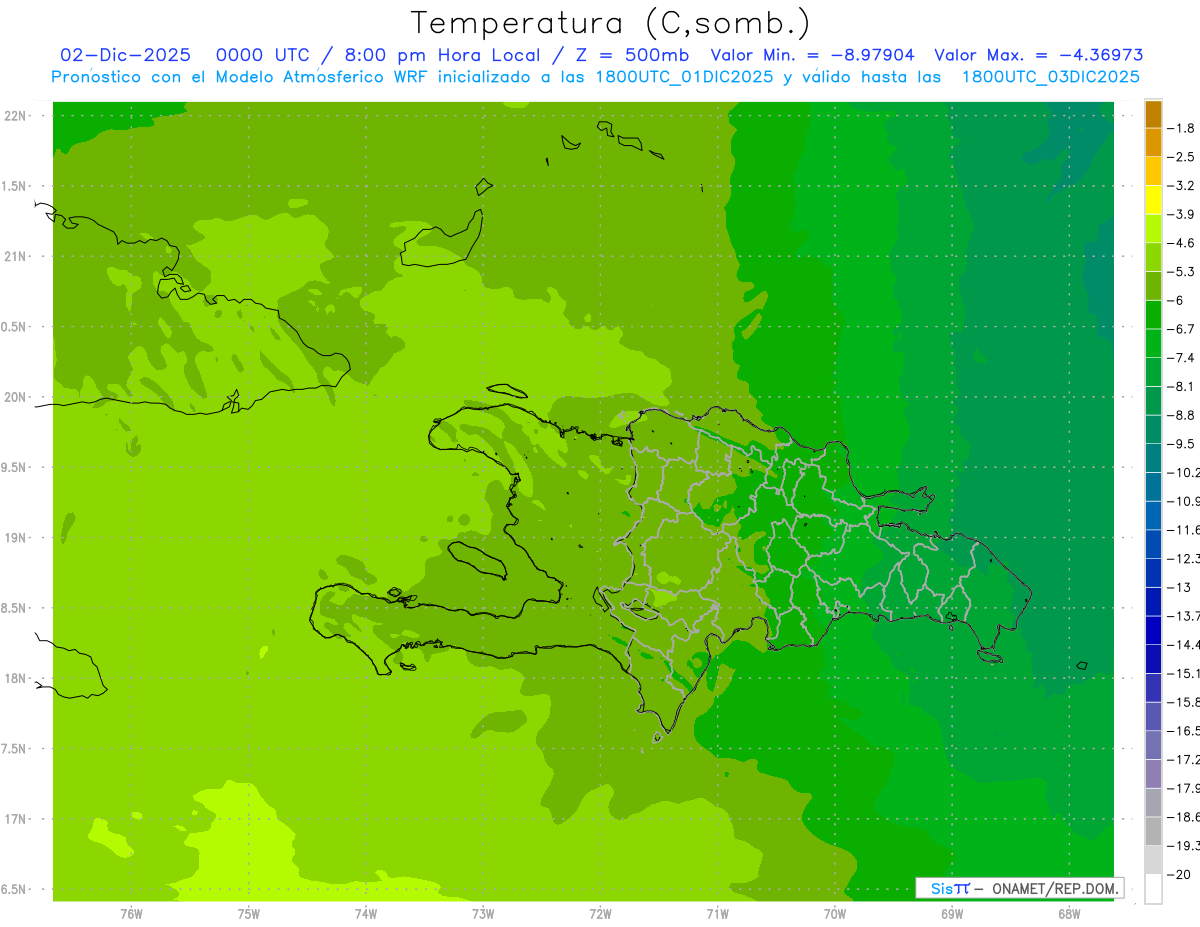Click the green swatch between -6 and -6.7
This screenshot has height=927, width=1200.
1153,315
